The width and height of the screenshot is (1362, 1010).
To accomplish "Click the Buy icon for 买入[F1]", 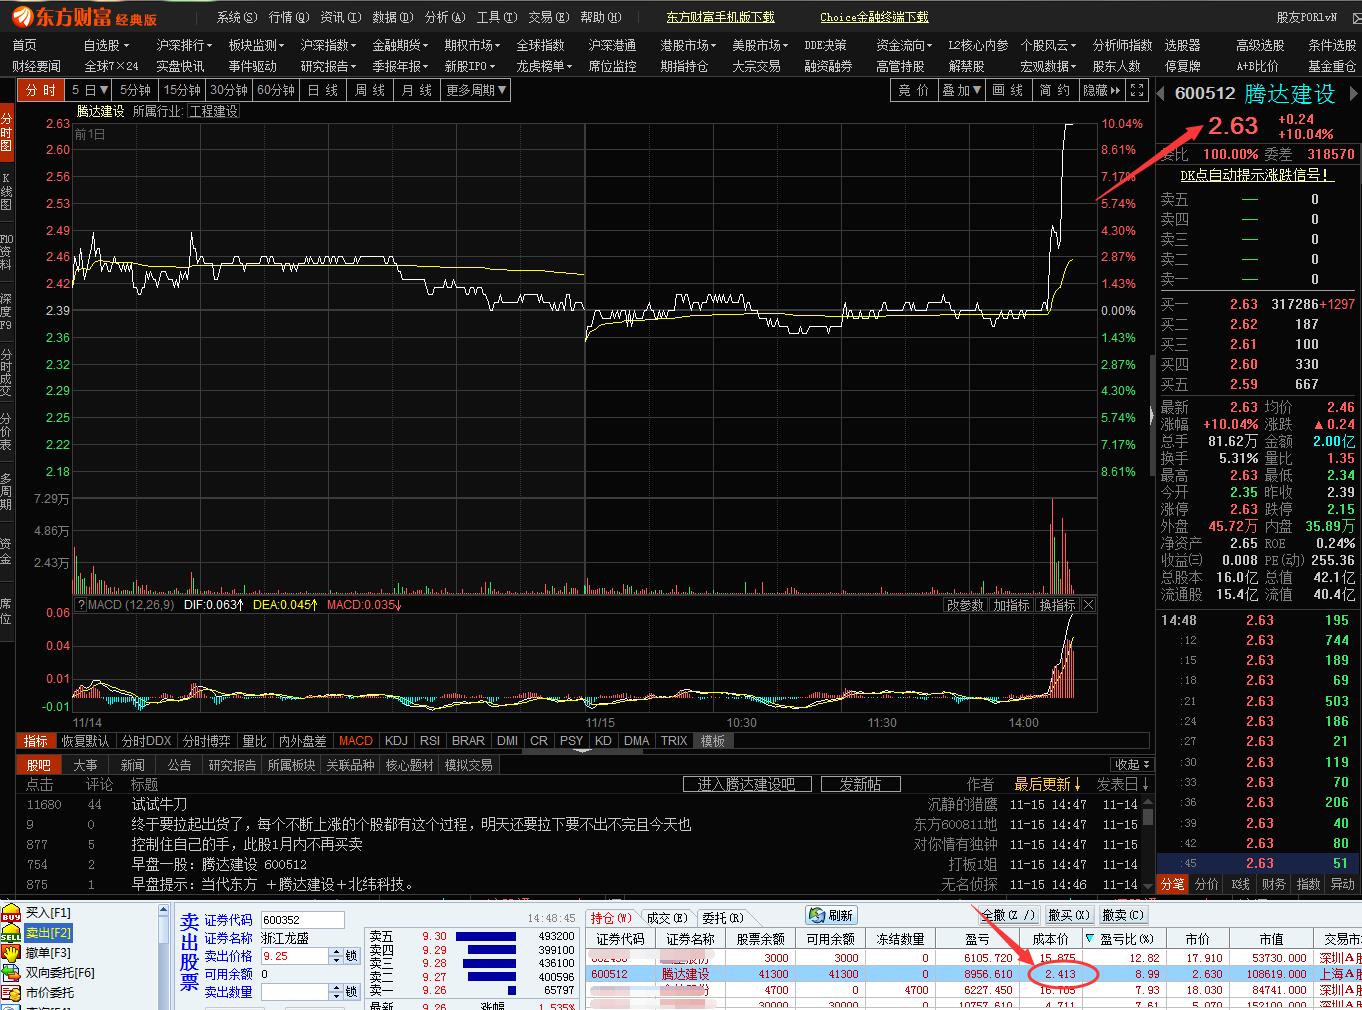I will point(11,913).
